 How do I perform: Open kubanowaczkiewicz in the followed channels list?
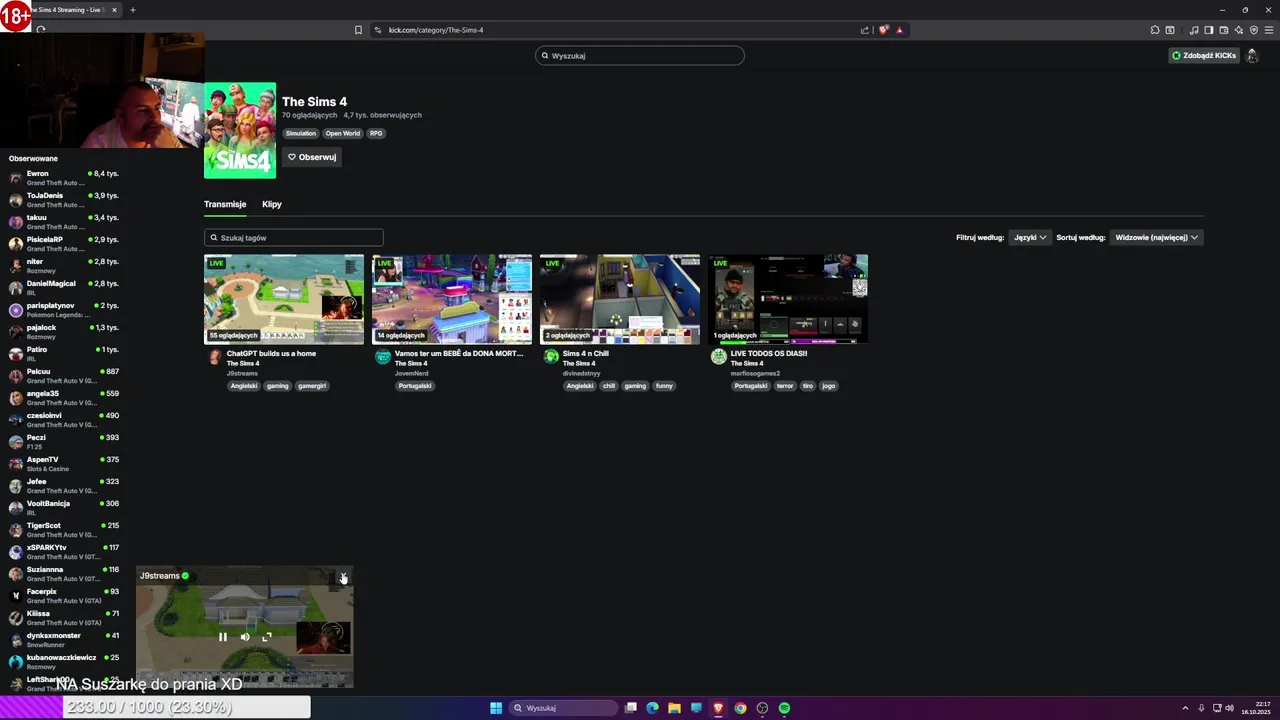pos(64,662)
